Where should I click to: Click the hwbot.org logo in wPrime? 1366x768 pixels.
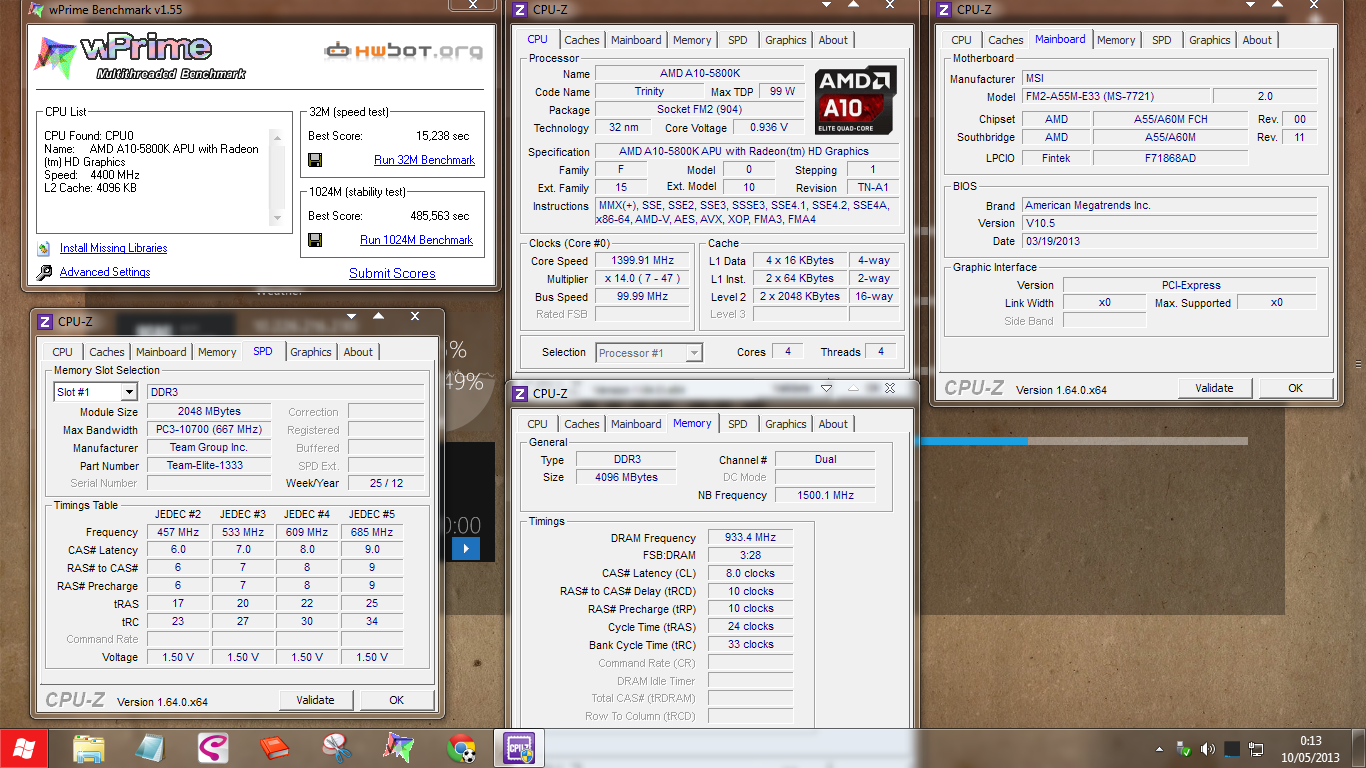pyautogui.click(x=403, y=51)
